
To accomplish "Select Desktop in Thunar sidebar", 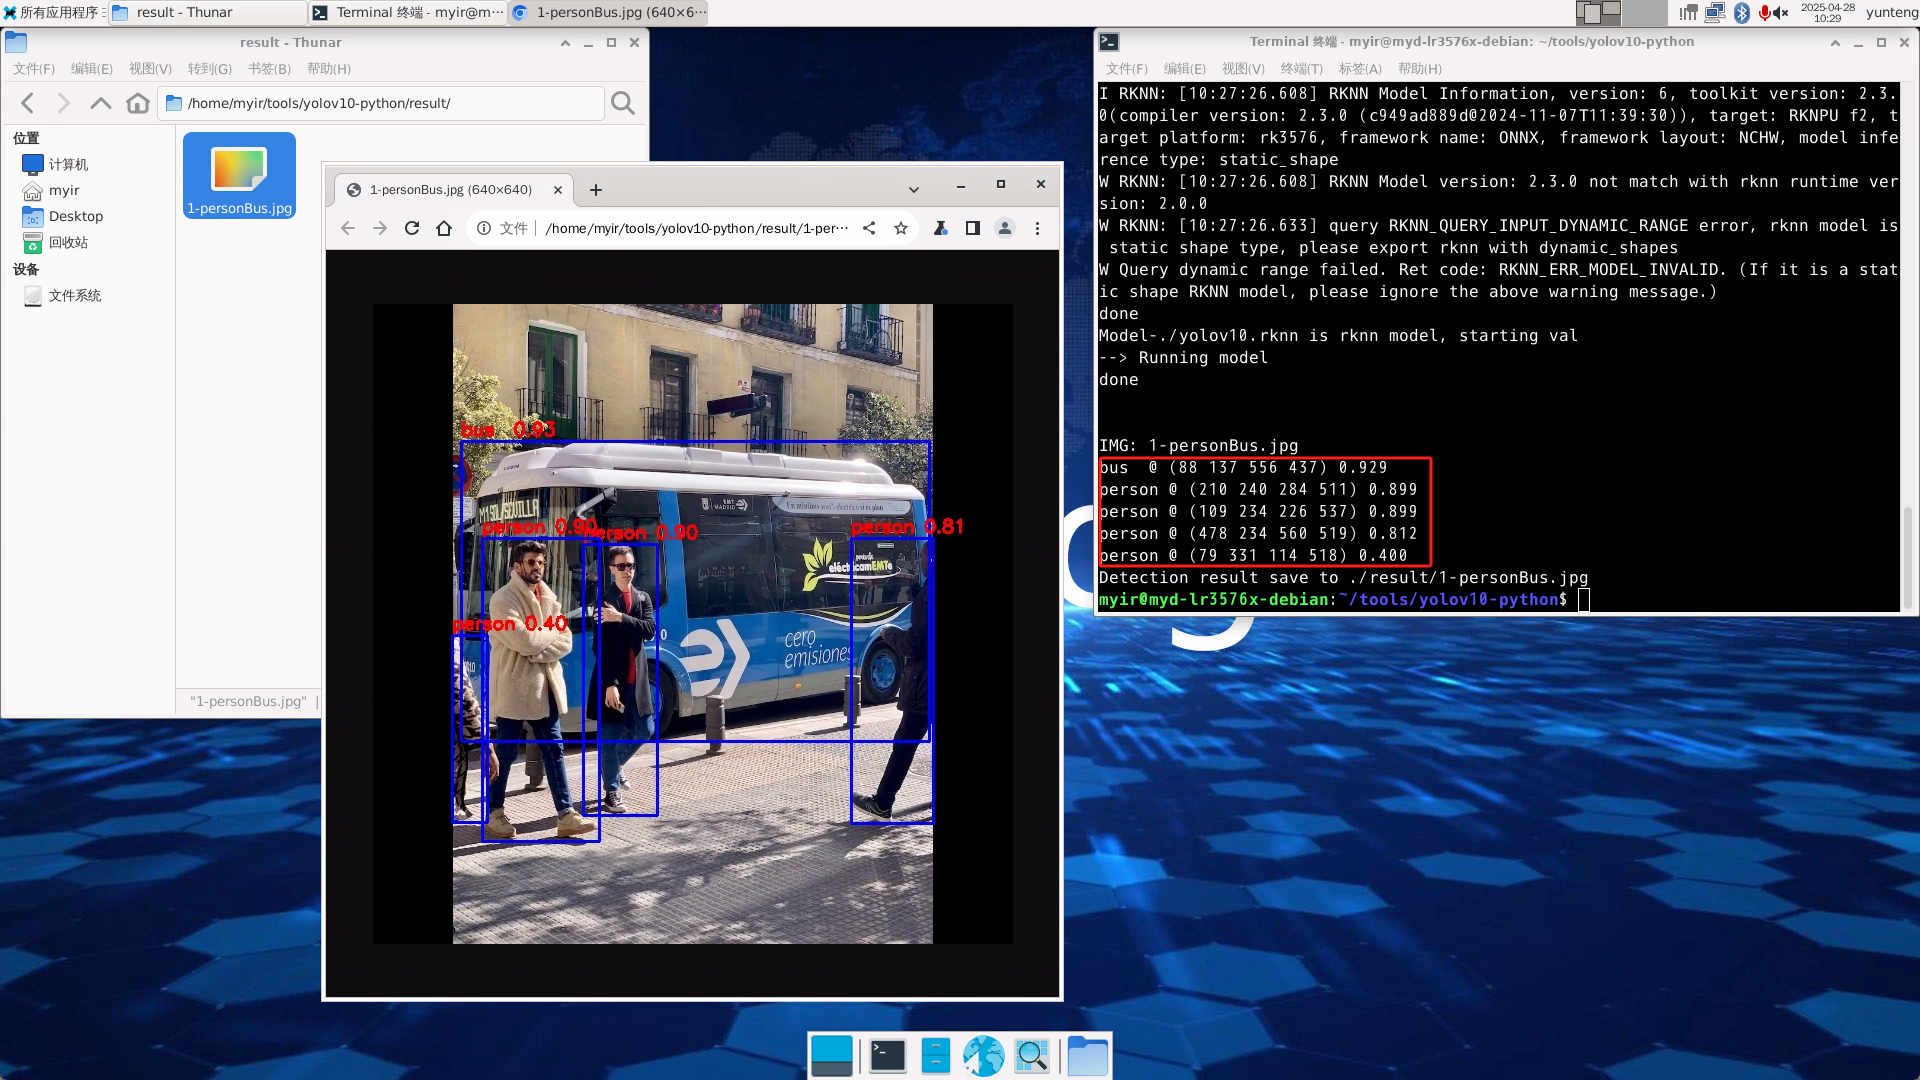I will [75, 216].
